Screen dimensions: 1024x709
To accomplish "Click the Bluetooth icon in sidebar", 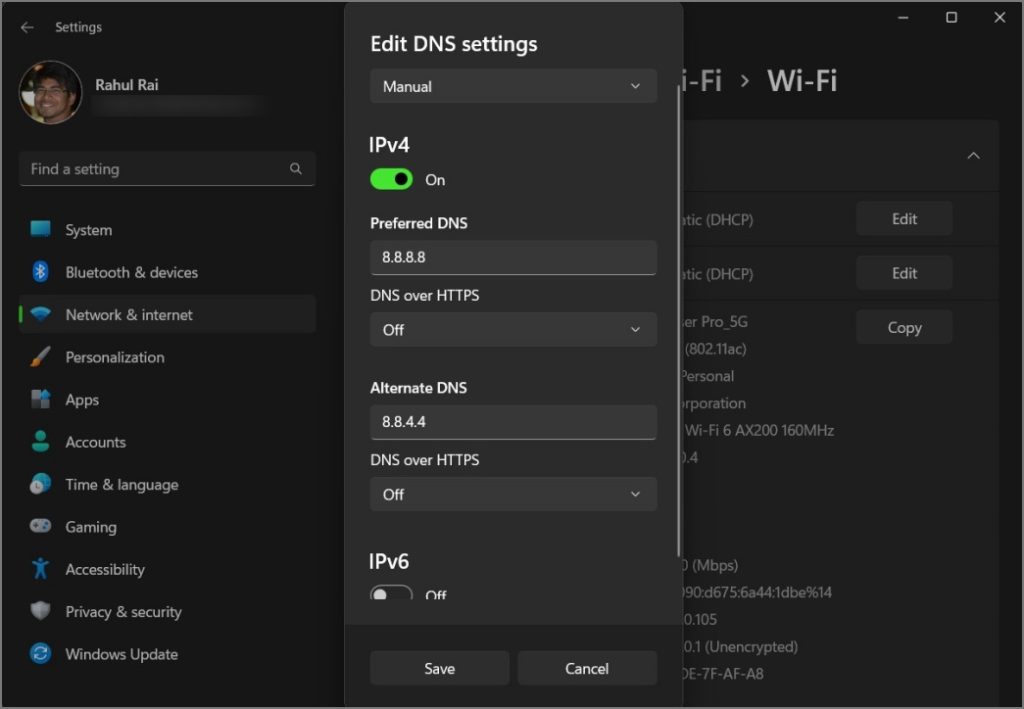I will pos(40,272).
